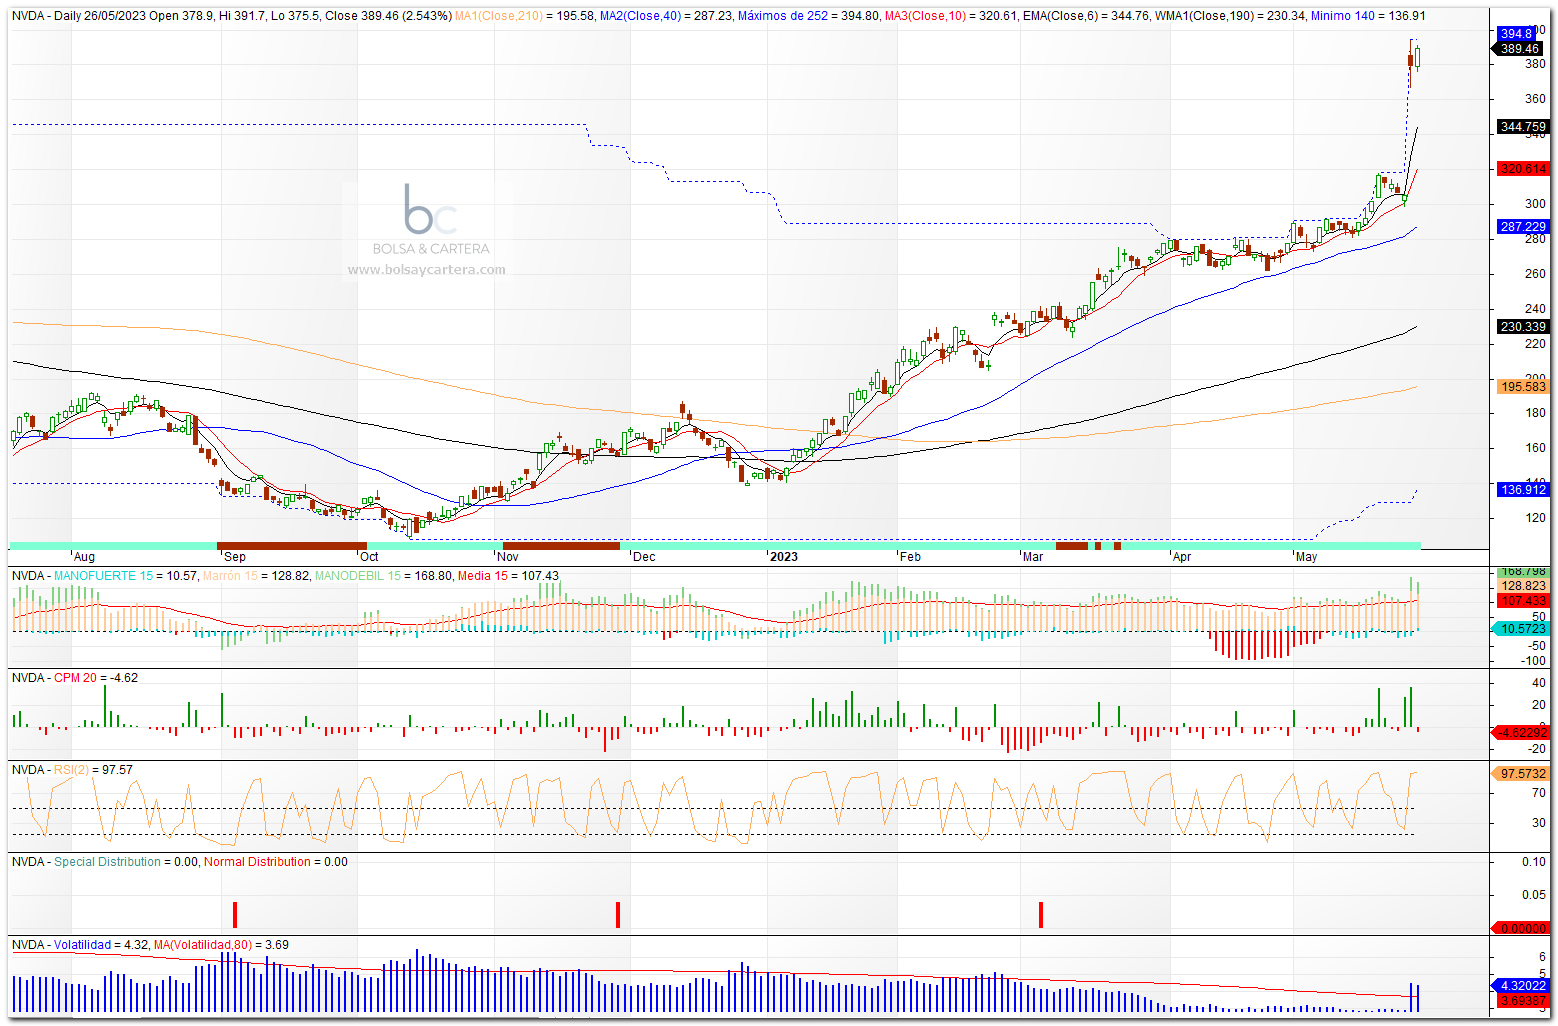Viewport: 1558px width, 1026px height.
Task: Select the MA(Volatilidad,80) = 3.69 label
Action: tap(221, 945)
